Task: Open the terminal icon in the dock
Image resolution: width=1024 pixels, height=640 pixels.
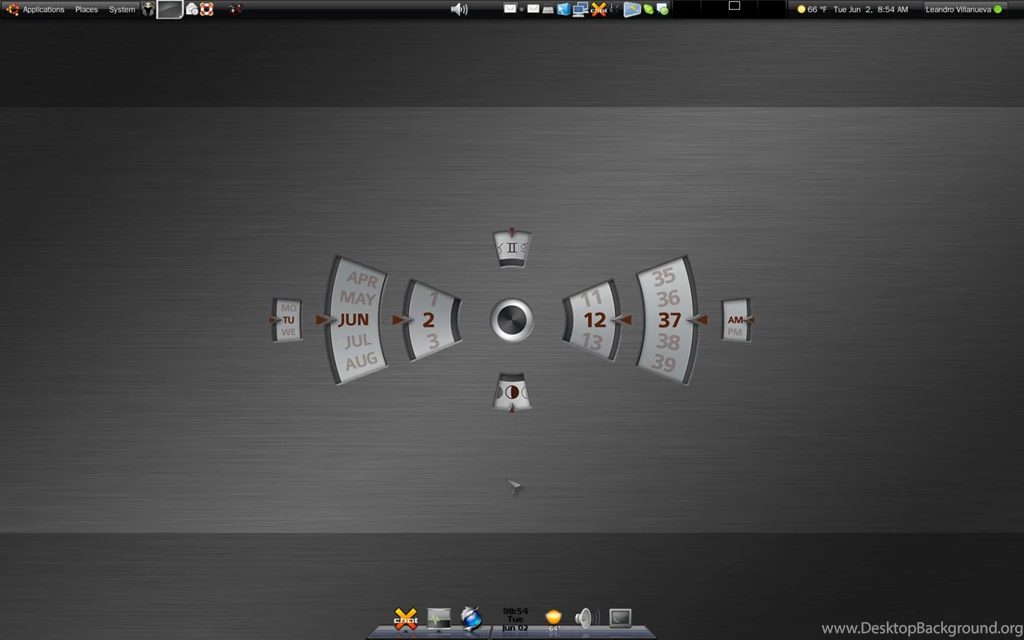Action: pos(620,618)
